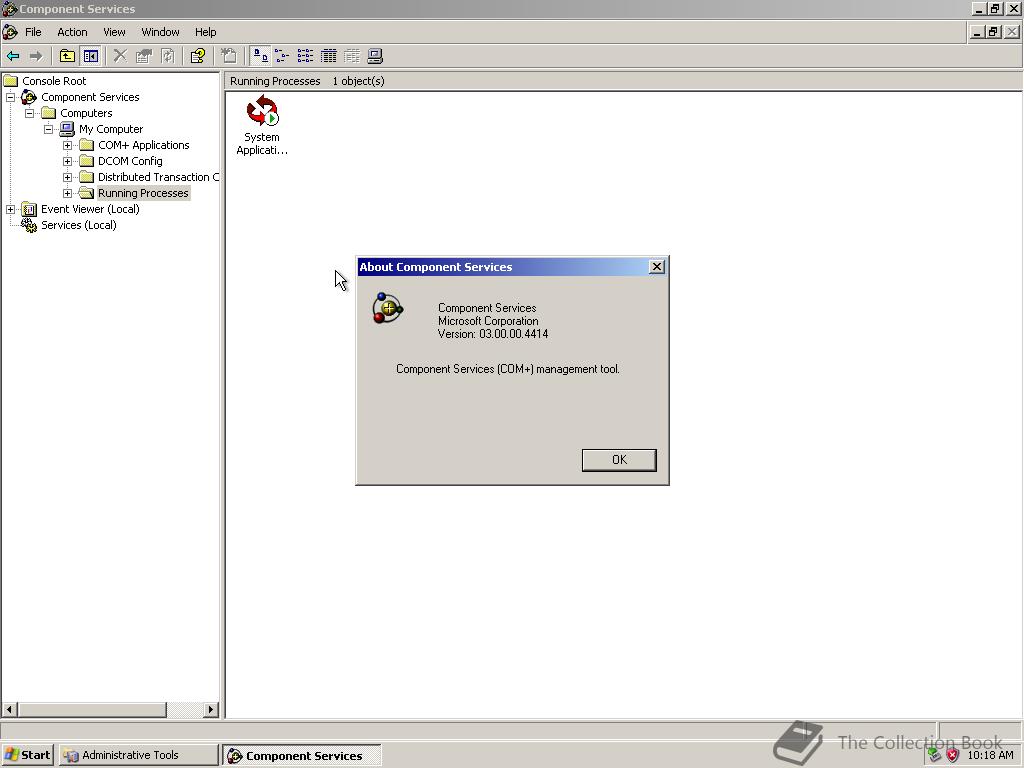The image size is (1024, 768).
Task: Open the Help menu
Action: coord(205,32)
